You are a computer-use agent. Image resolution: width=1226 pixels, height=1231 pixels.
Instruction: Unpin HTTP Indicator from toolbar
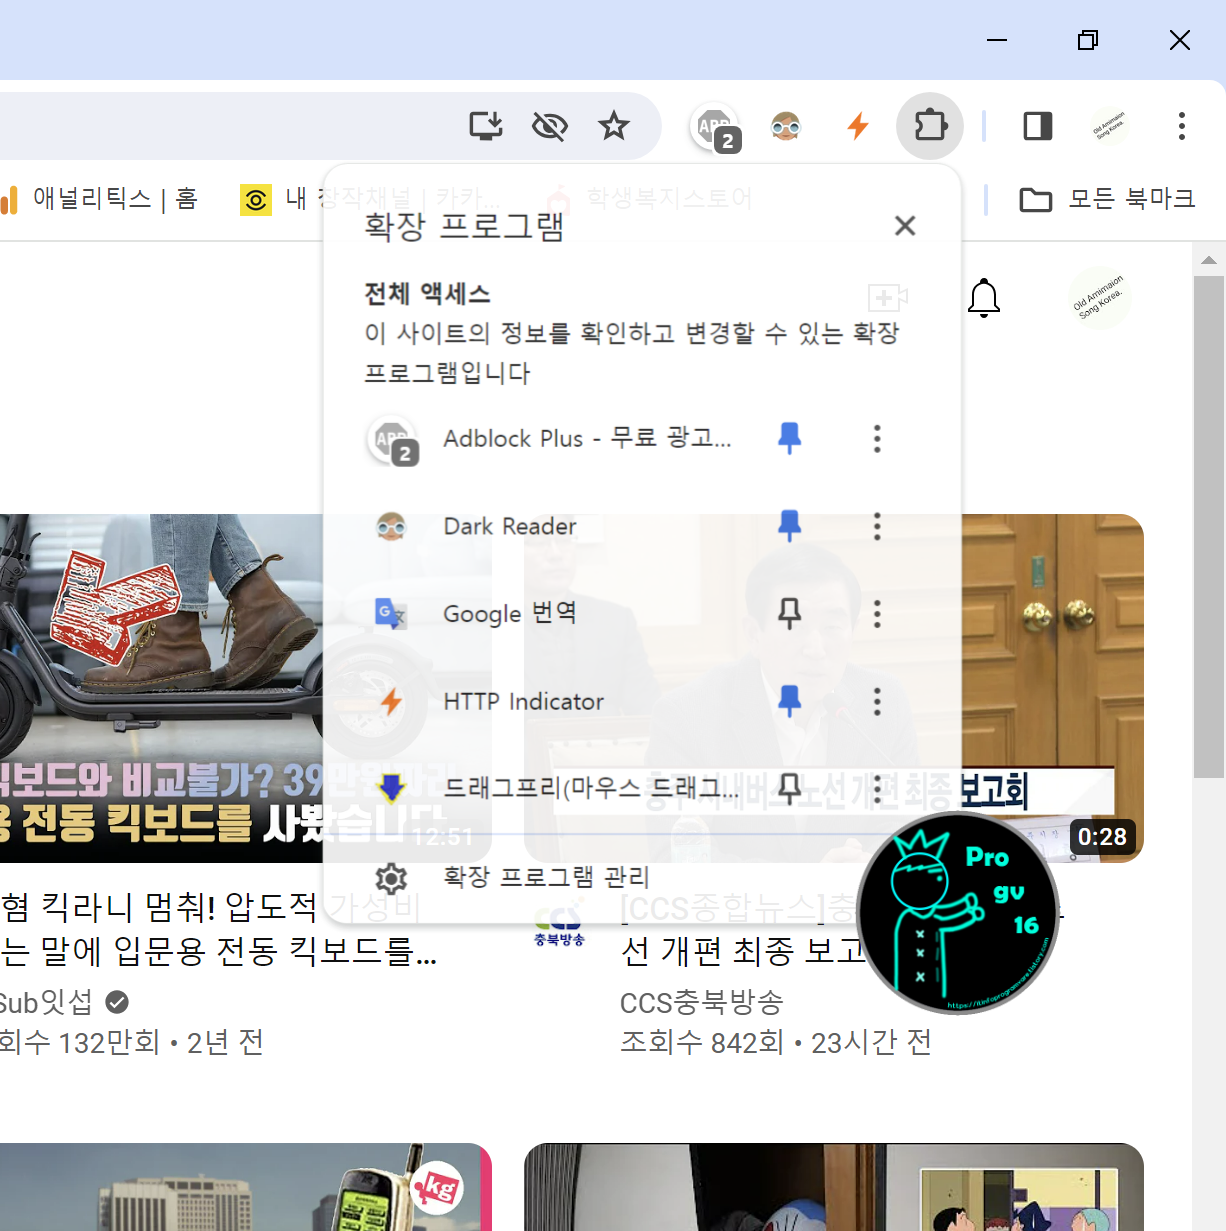(790, 701)
